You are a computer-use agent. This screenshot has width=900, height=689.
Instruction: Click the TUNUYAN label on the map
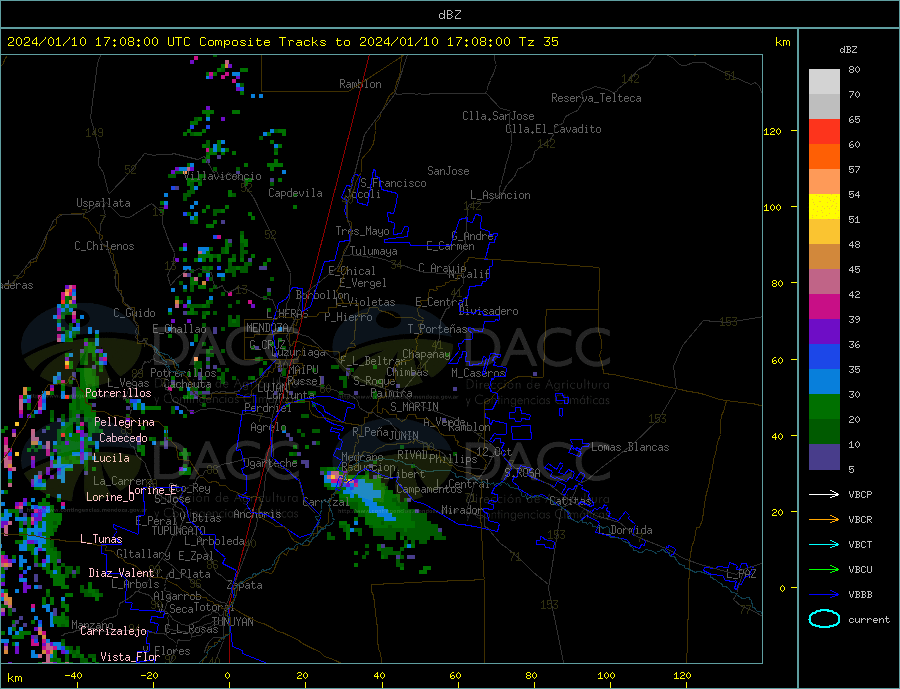pos(232,622)
